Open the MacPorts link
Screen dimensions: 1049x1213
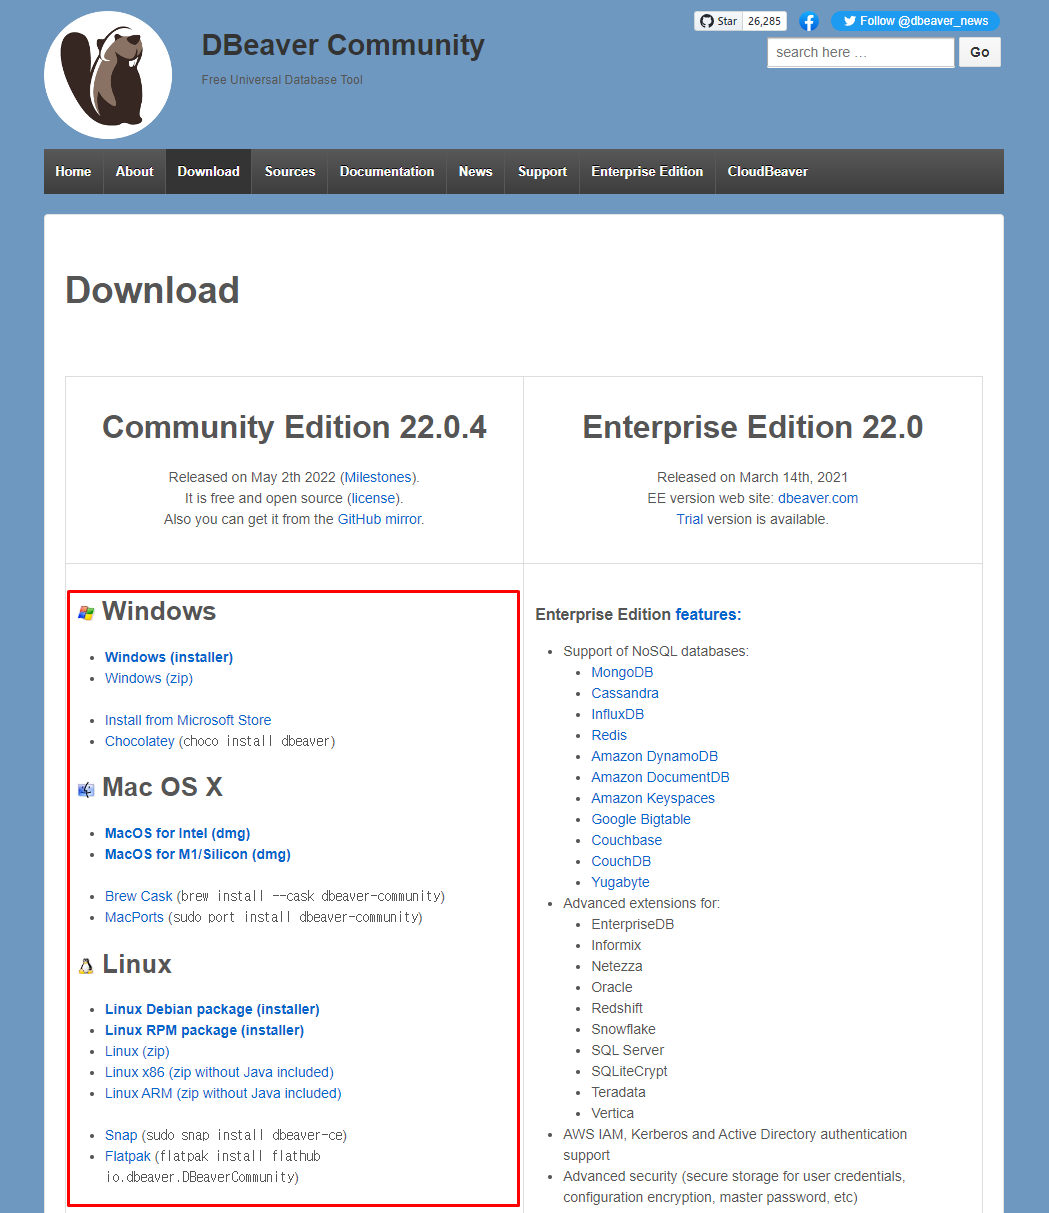click(134, 917)
